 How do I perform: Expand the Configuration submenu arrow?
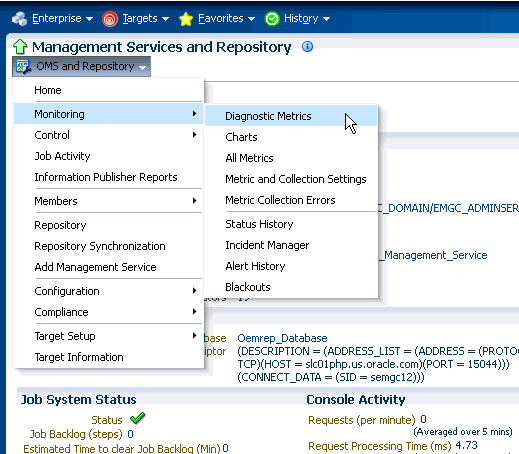point(195,291)
